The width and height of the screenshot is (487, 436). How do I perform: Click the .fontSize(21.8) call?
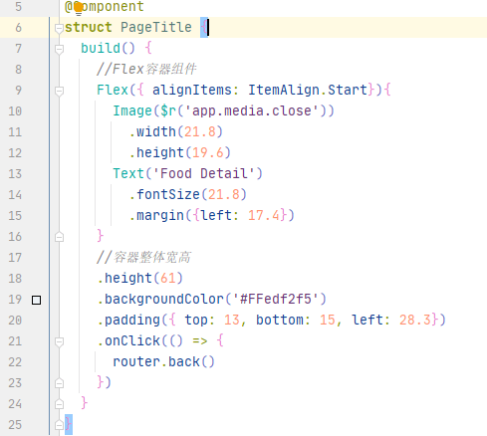point(188,195)
